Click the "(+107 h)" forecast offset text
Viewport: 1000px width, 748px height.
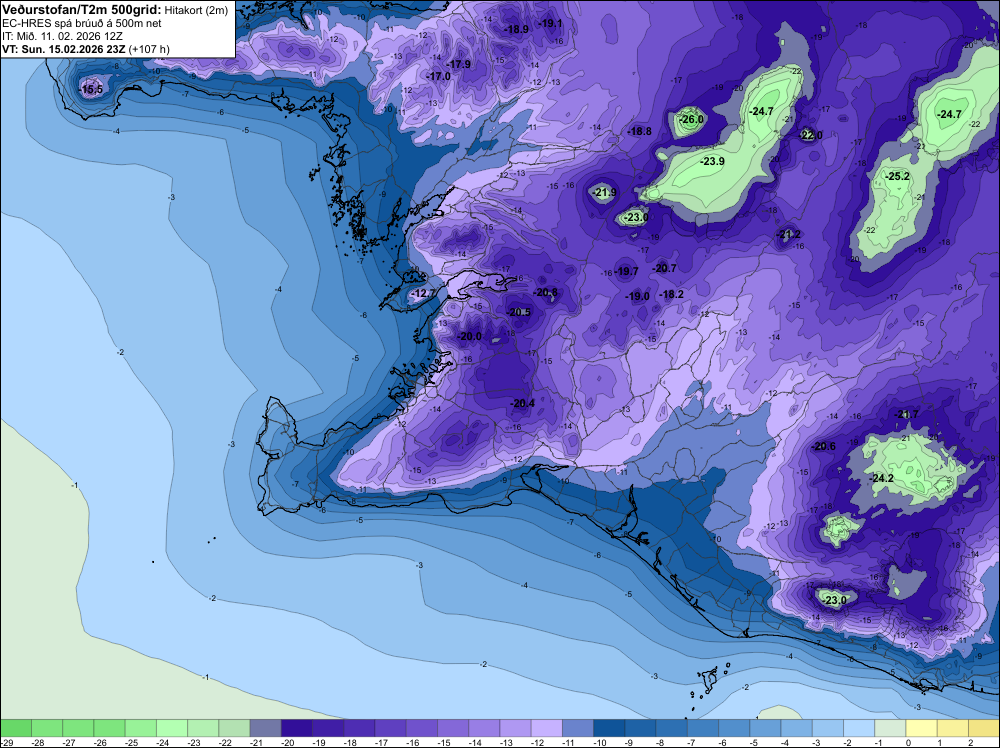click(149, 49)
